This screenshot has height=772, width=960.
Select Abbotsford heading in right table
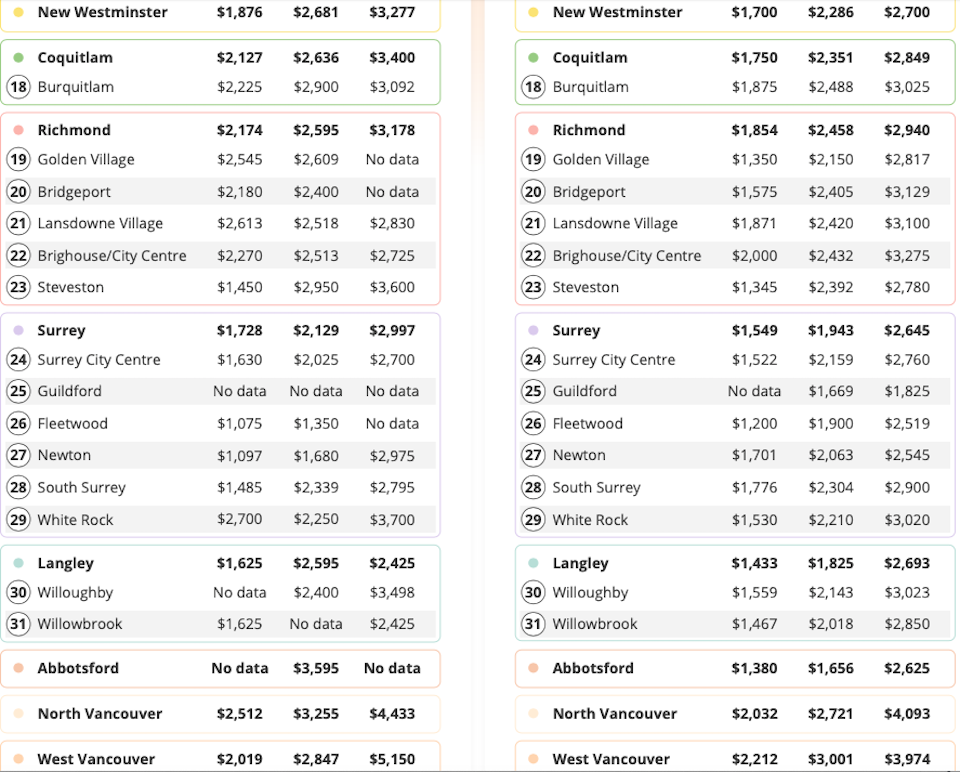[593, 668]
